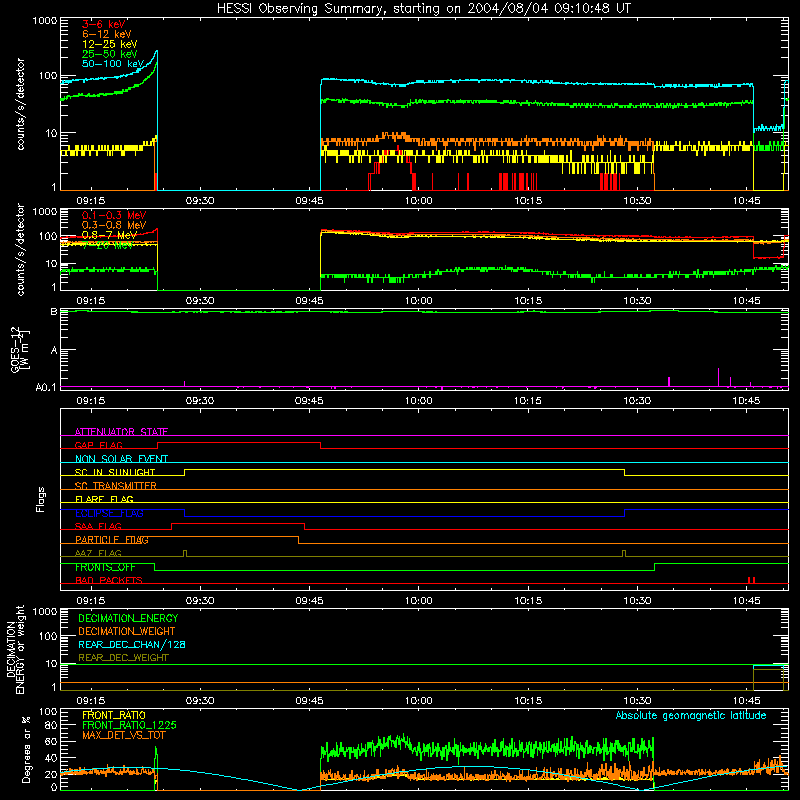Select the REAR_DEC_CHAN/128 legend label

click(x=132, y=644)
